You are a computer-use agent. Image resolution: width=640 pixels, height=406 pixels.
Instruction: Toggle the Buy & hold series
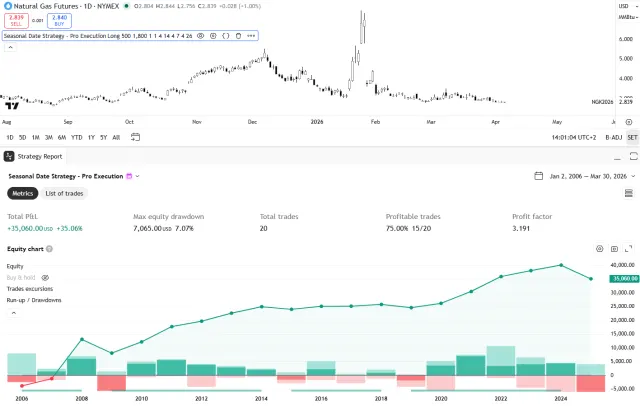click(21, 278)
